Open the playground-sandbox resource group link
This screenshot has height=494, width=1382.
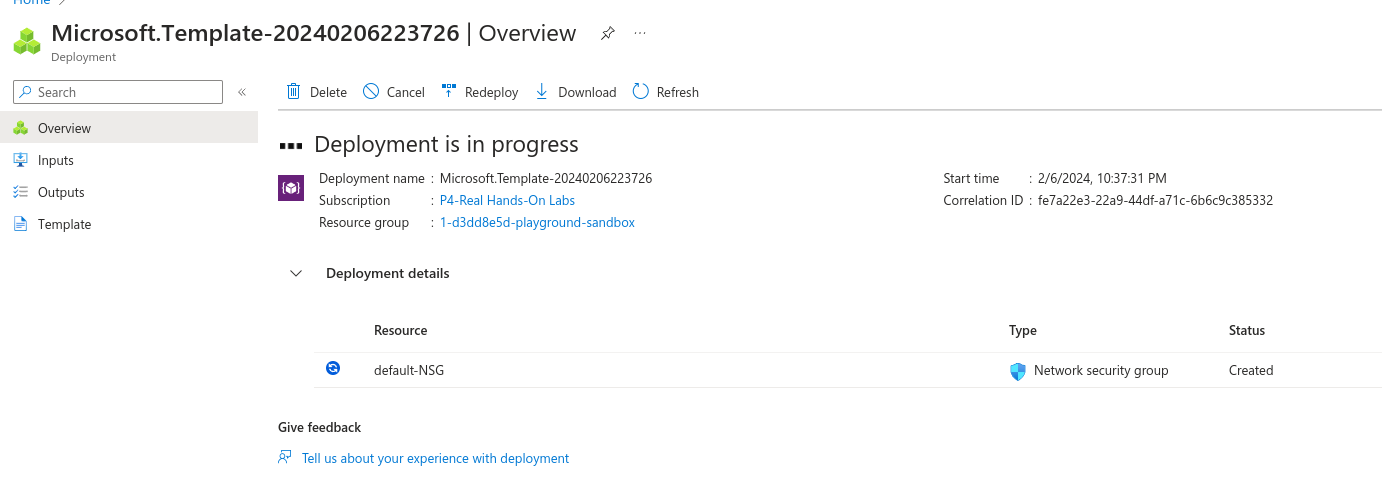(x=537, y=222)
